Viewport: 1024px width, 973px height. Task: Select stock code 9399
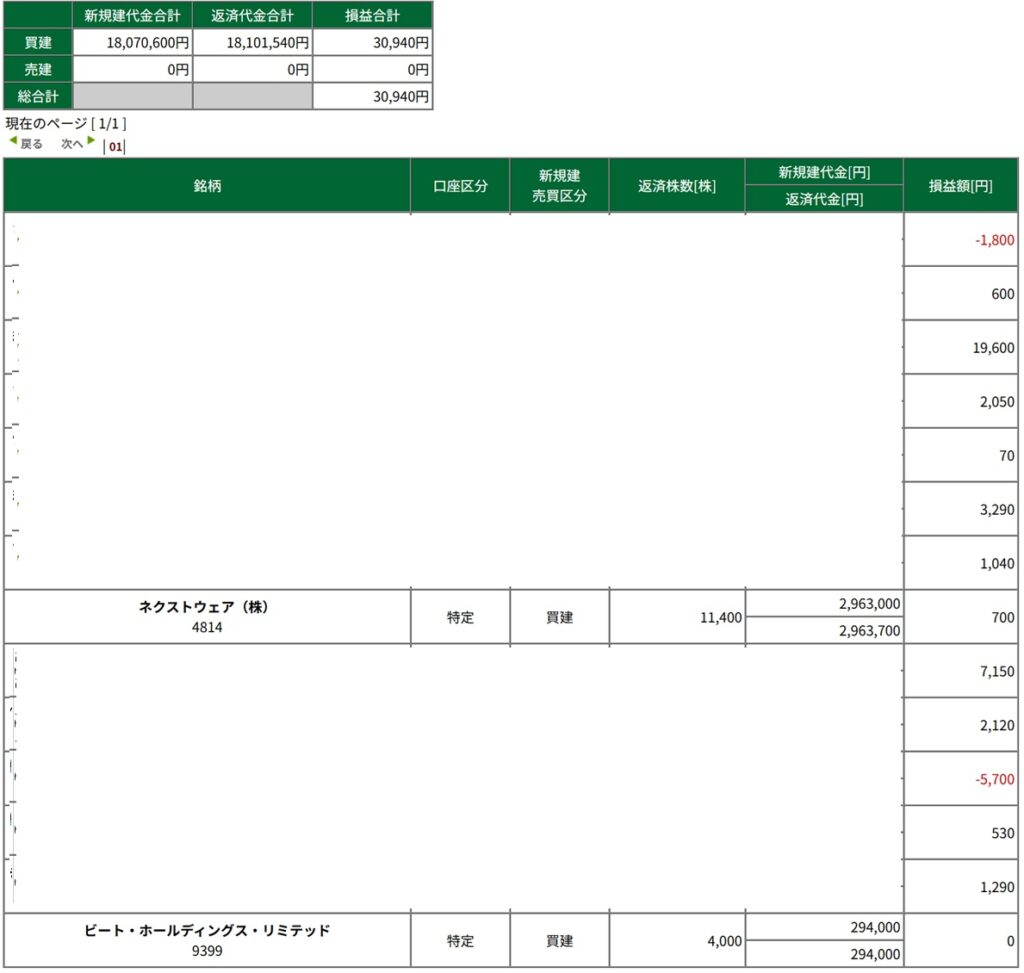(207, 951)
